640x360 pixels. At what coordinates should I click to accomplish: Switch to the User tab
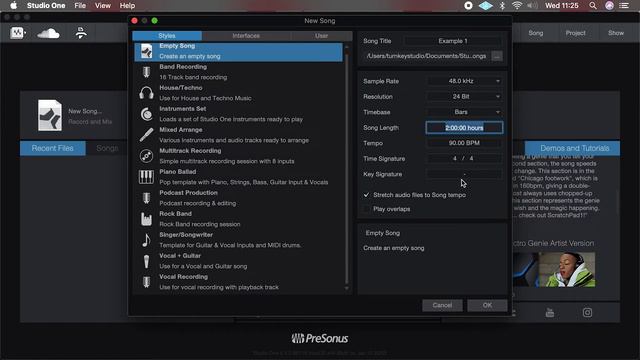pos(321,36)
